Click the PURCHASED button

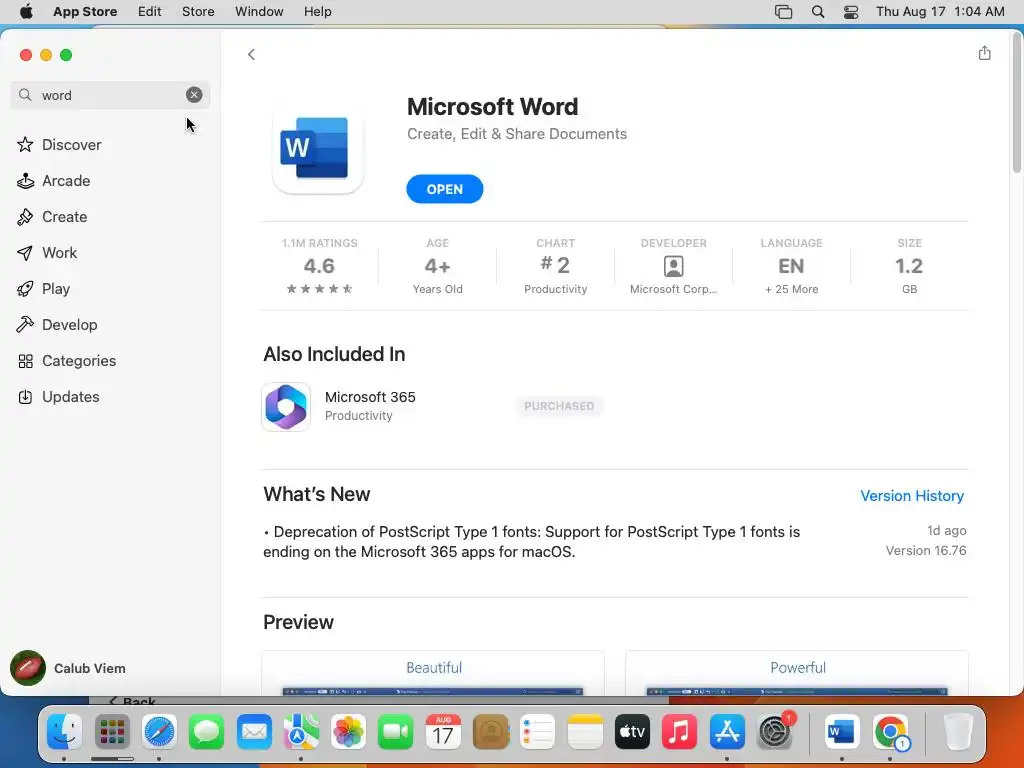point(559,406)
